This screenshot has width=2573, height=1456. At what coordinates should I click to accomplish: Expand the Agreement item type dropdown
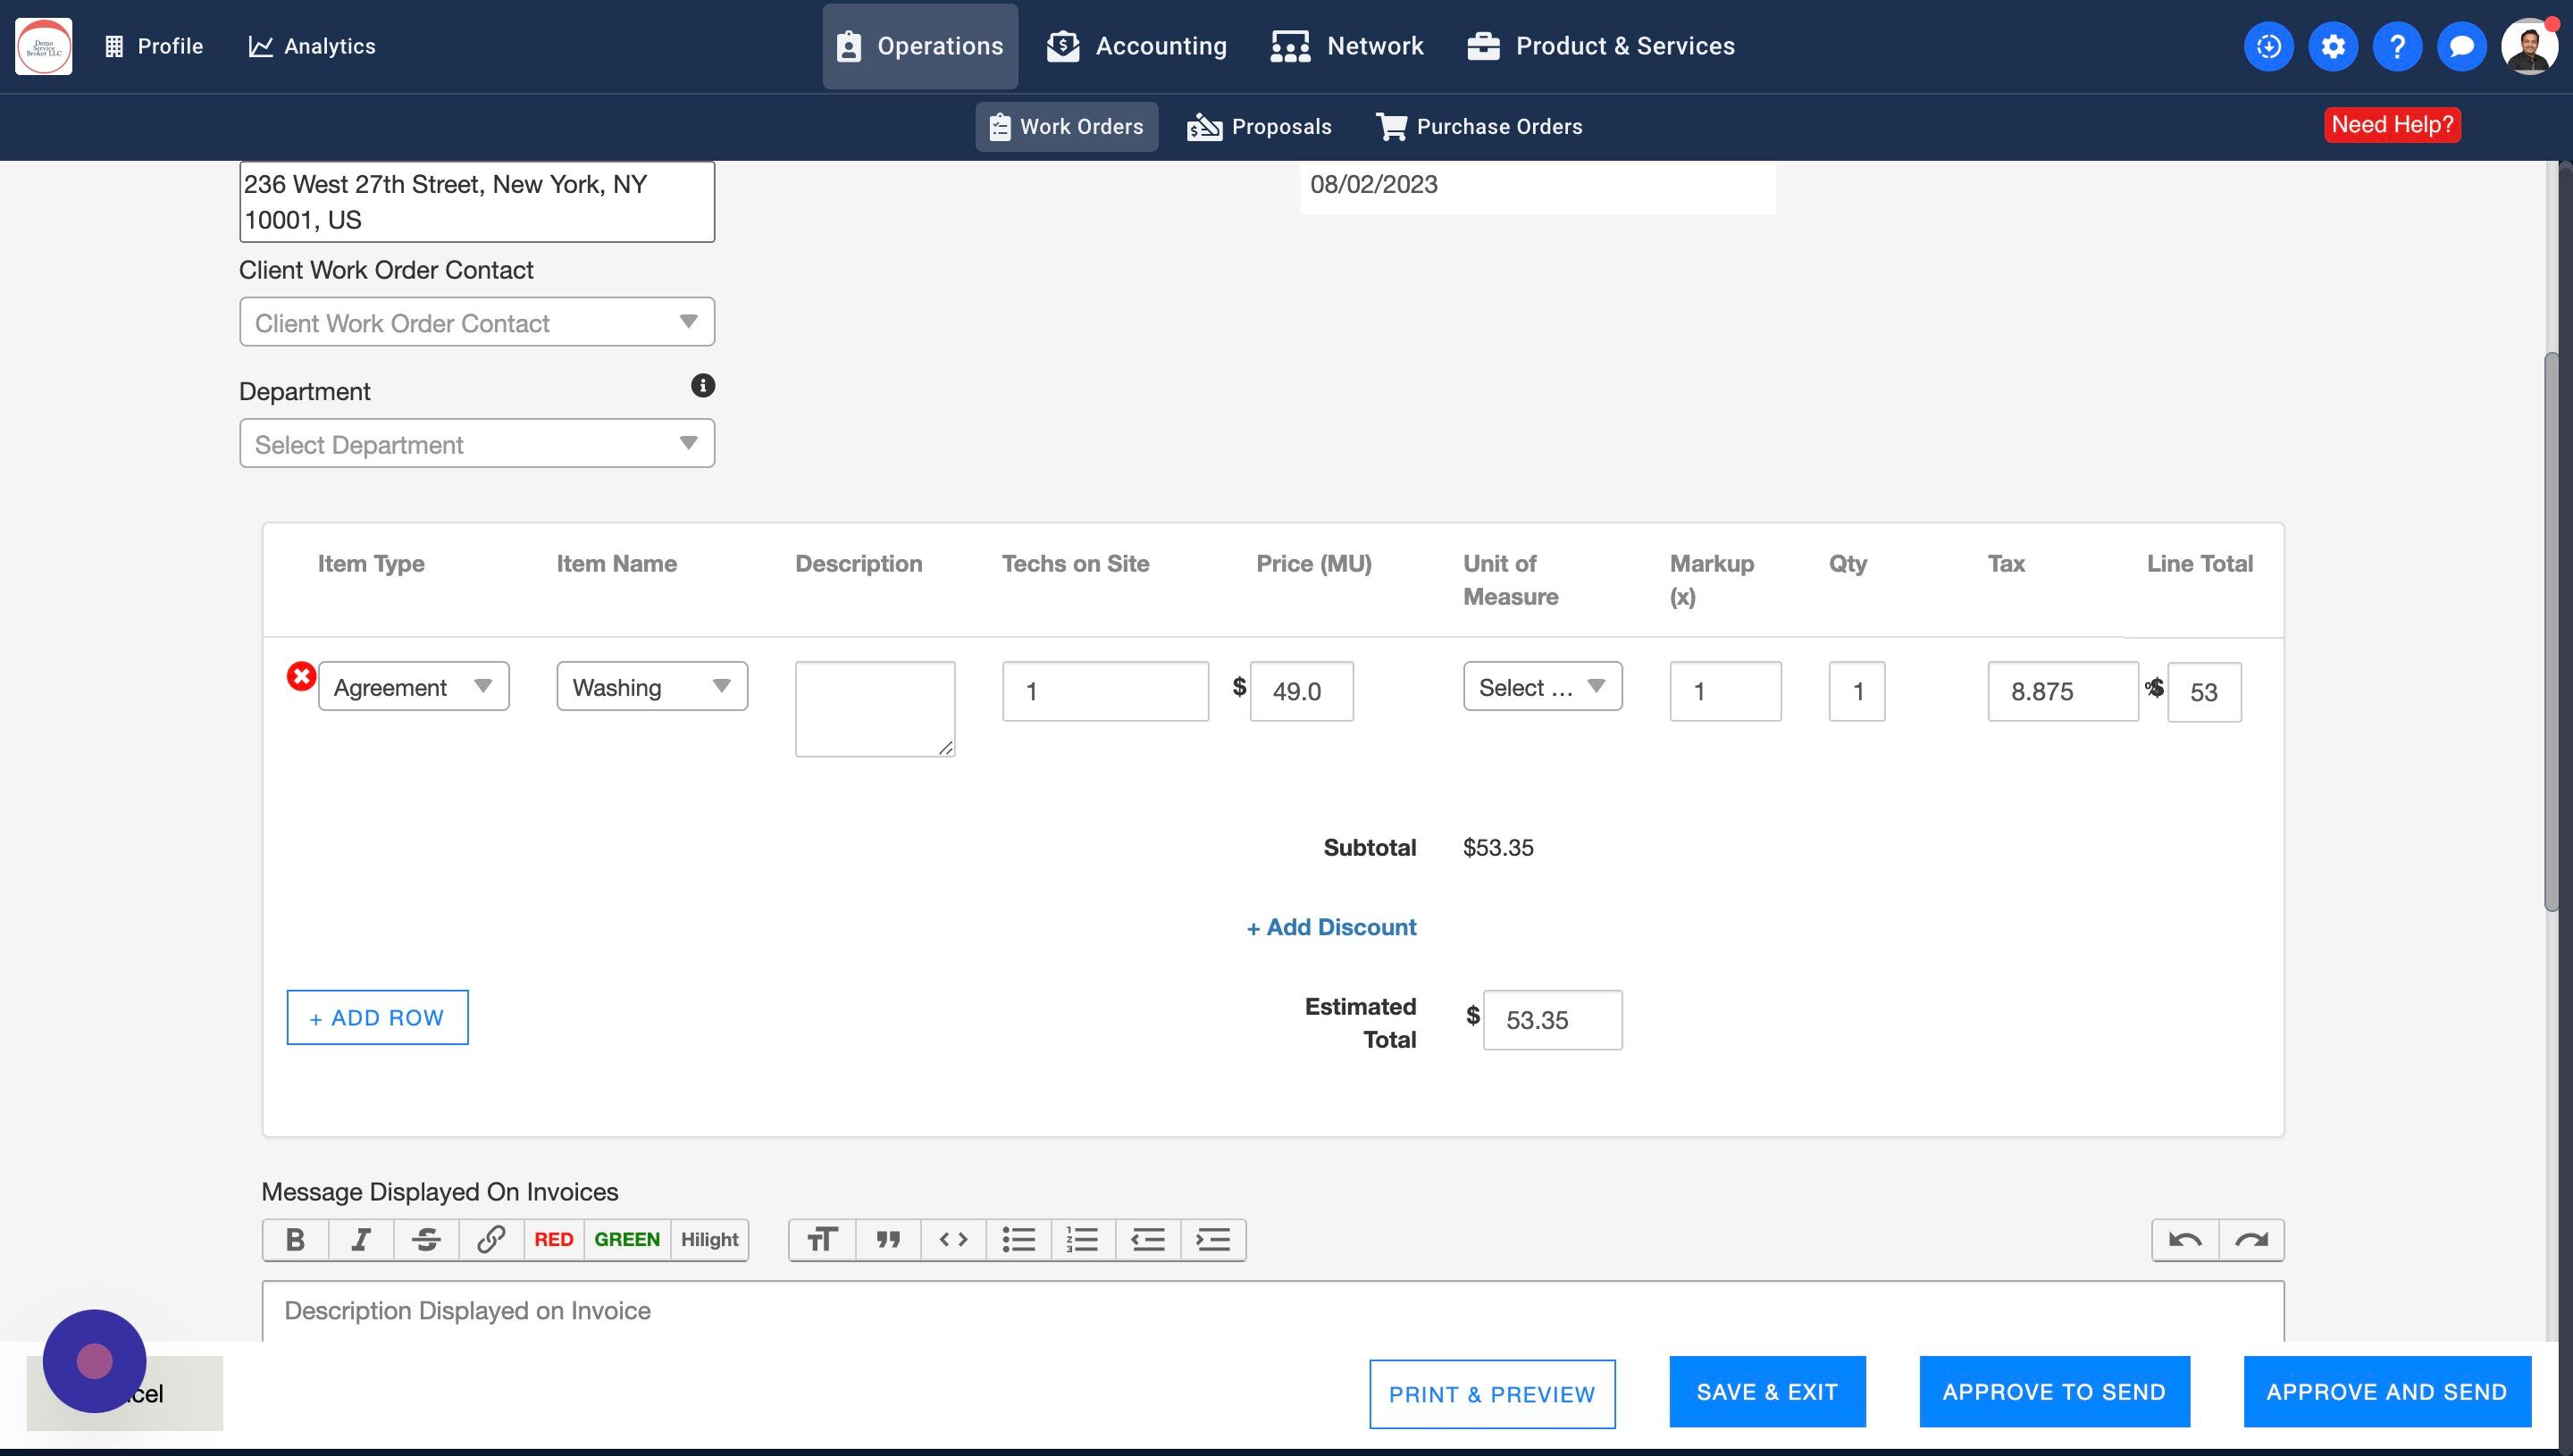click(x=413, y=687)
